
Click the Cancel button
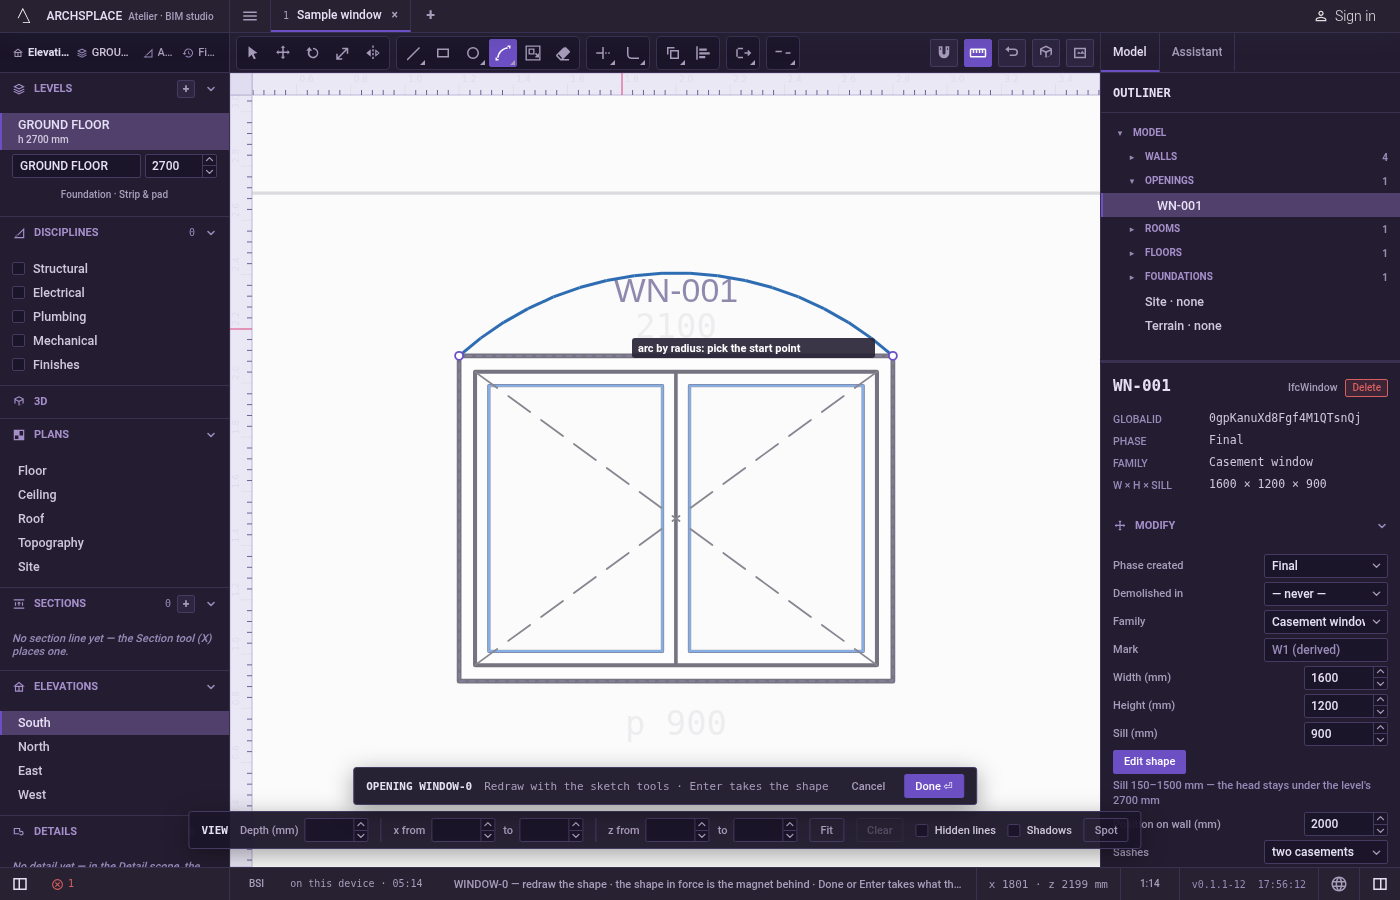coord(868,786)
